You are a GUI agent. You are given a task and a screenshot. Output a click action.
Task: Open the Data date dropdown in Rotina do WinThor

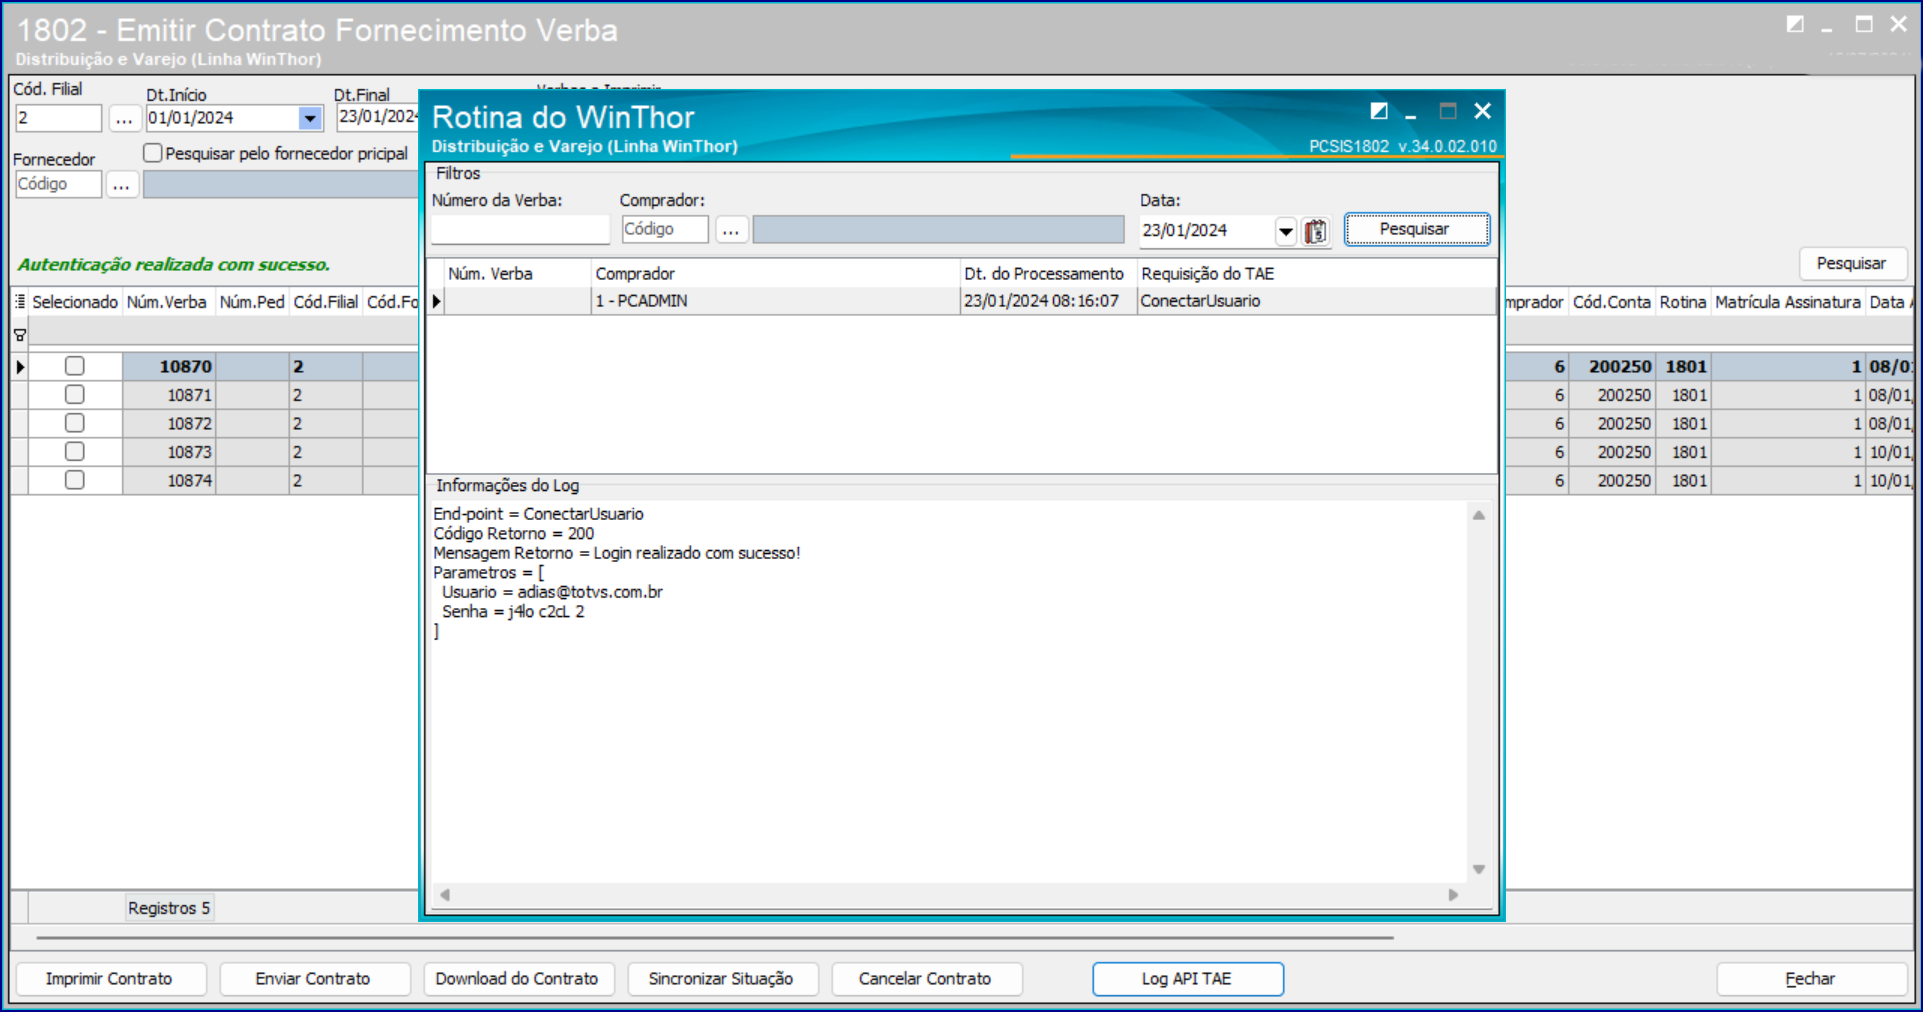tap(1286, 231)
